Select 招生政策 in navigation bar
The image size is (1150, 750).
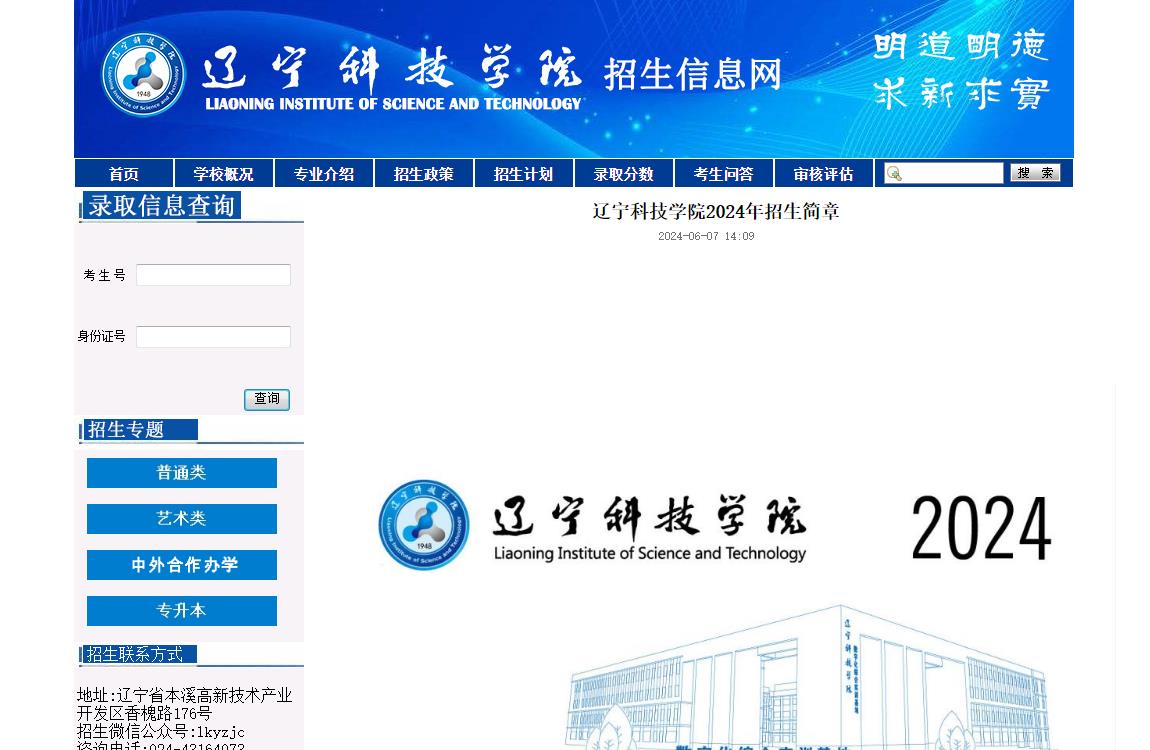coord(424,174)
